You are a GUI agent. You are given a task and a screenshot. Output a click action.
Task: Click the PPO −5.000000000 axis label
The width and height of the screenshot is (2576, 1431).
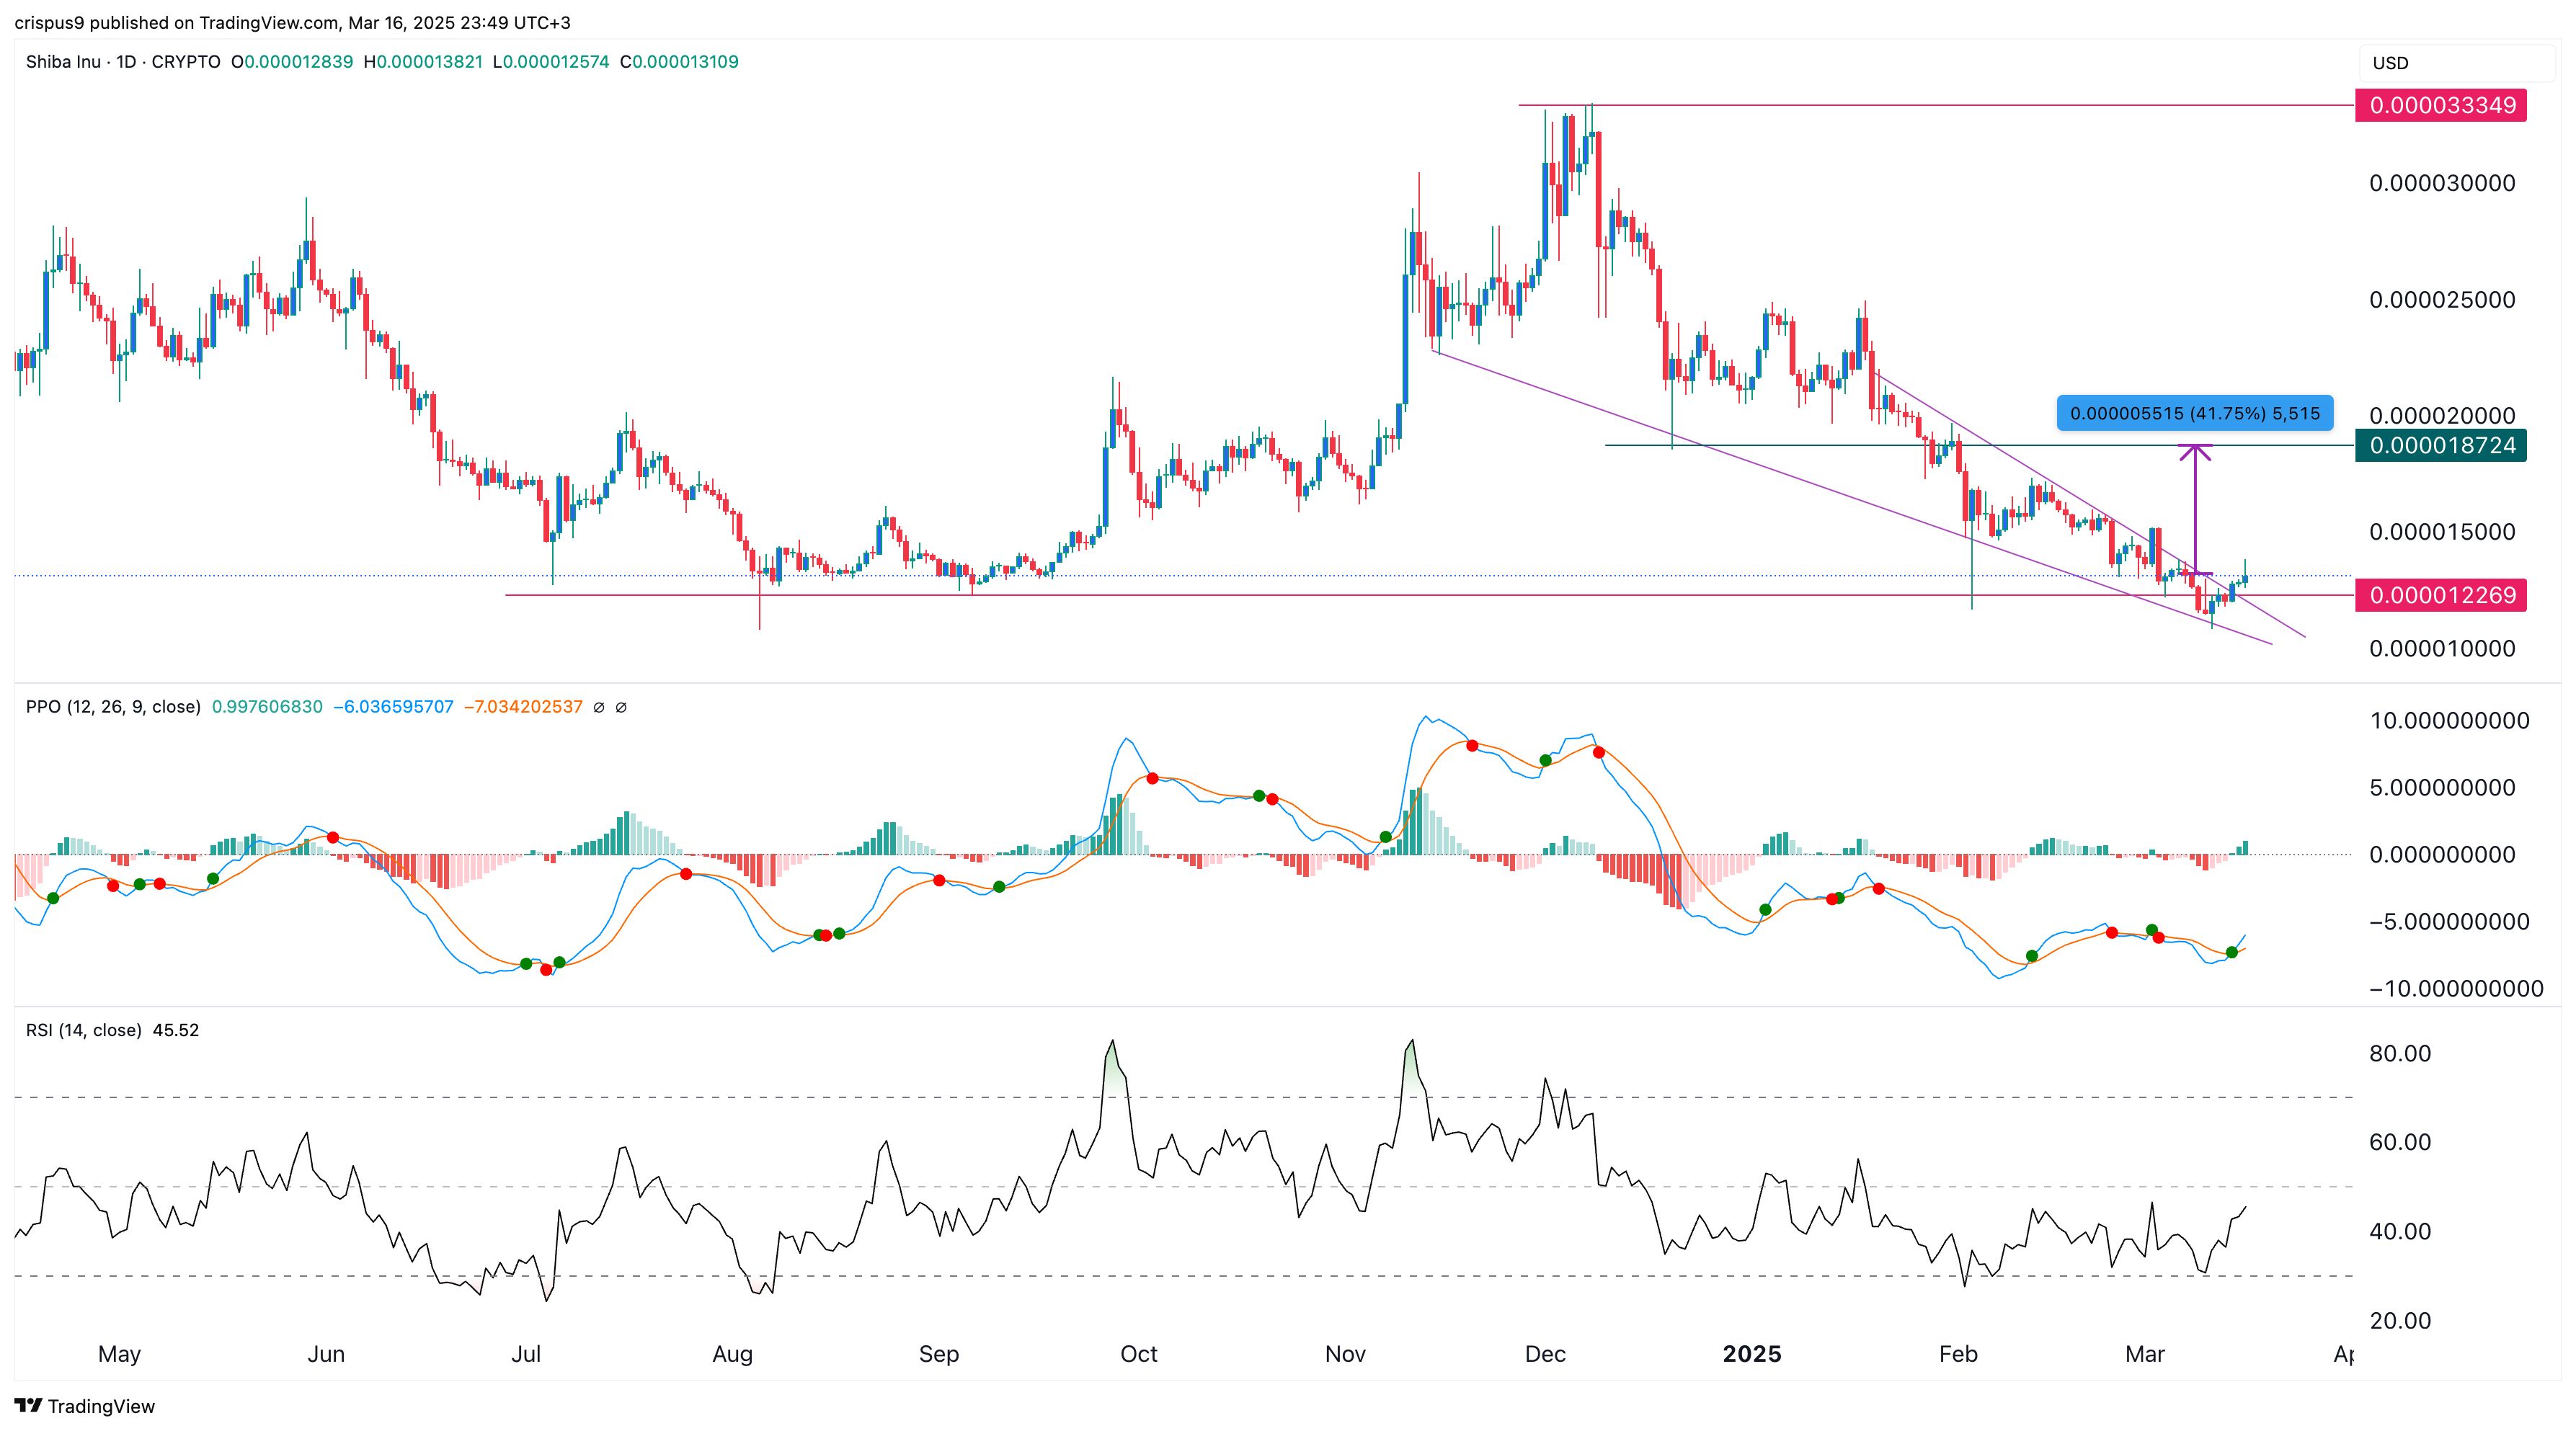point(2449,922)
